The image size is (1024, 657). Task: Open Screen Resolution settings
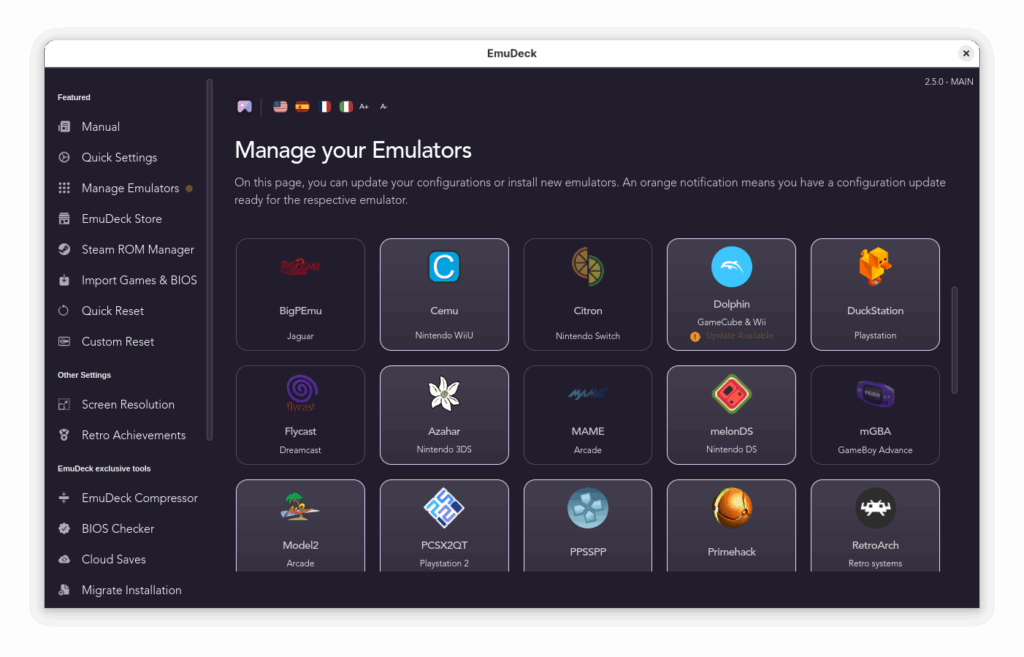[x=127, y=404]
